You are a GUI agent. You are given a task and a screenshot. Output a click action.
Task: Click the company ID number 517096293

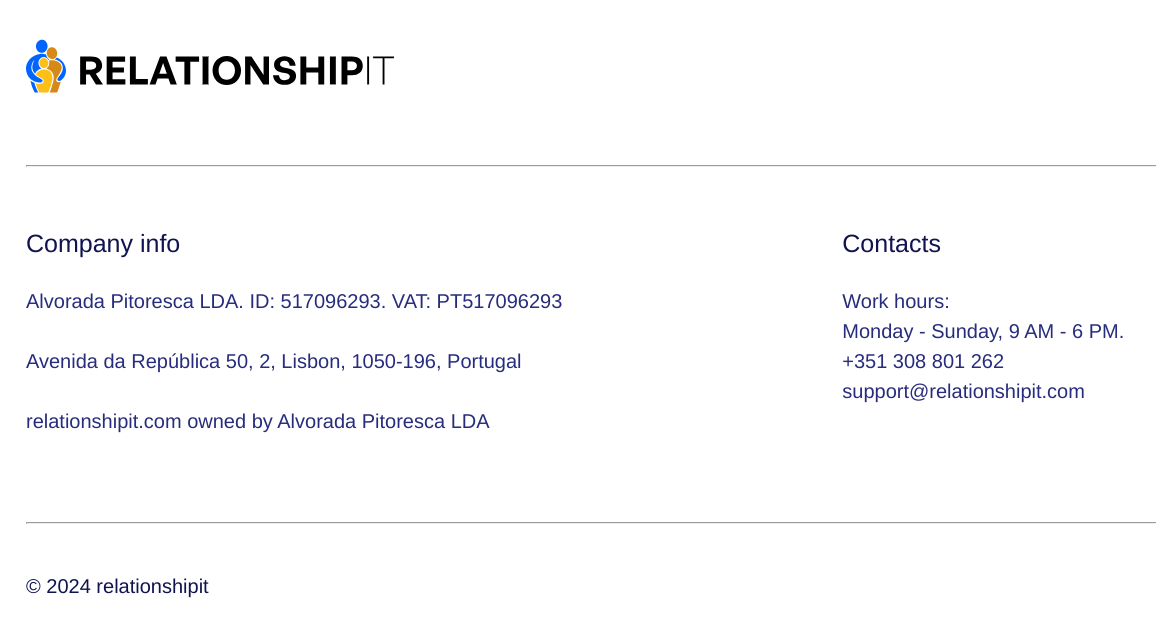pos(330,301)
